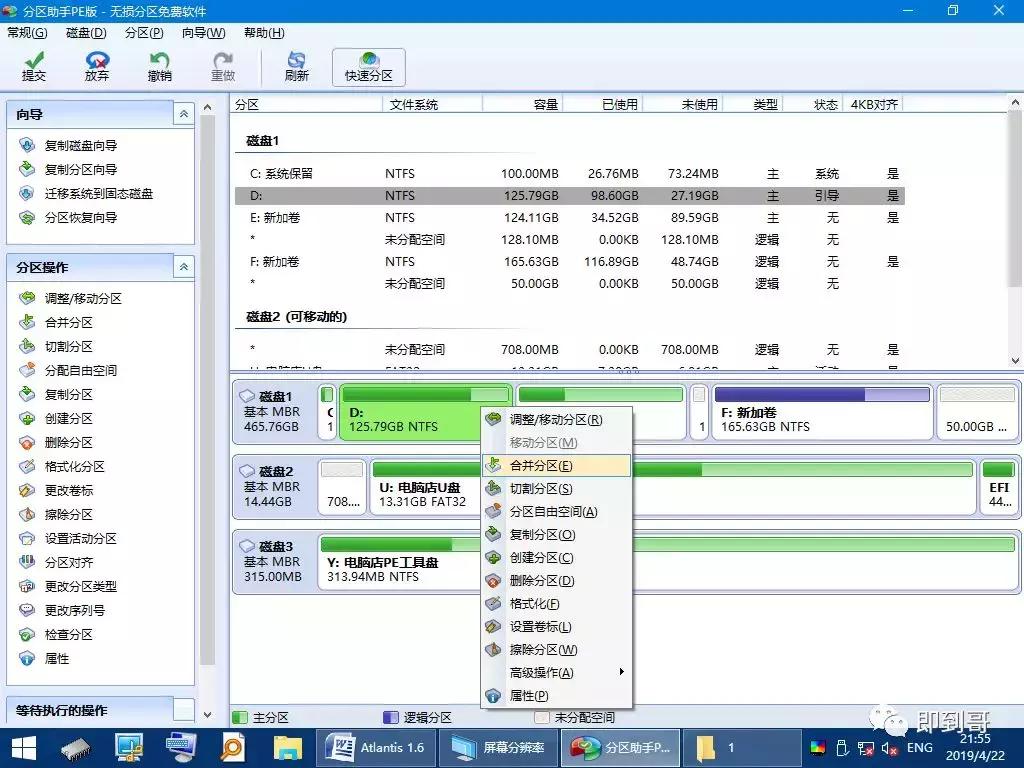Click the 放弃 (Discard) toolbar icon

(x=96, y=65)
